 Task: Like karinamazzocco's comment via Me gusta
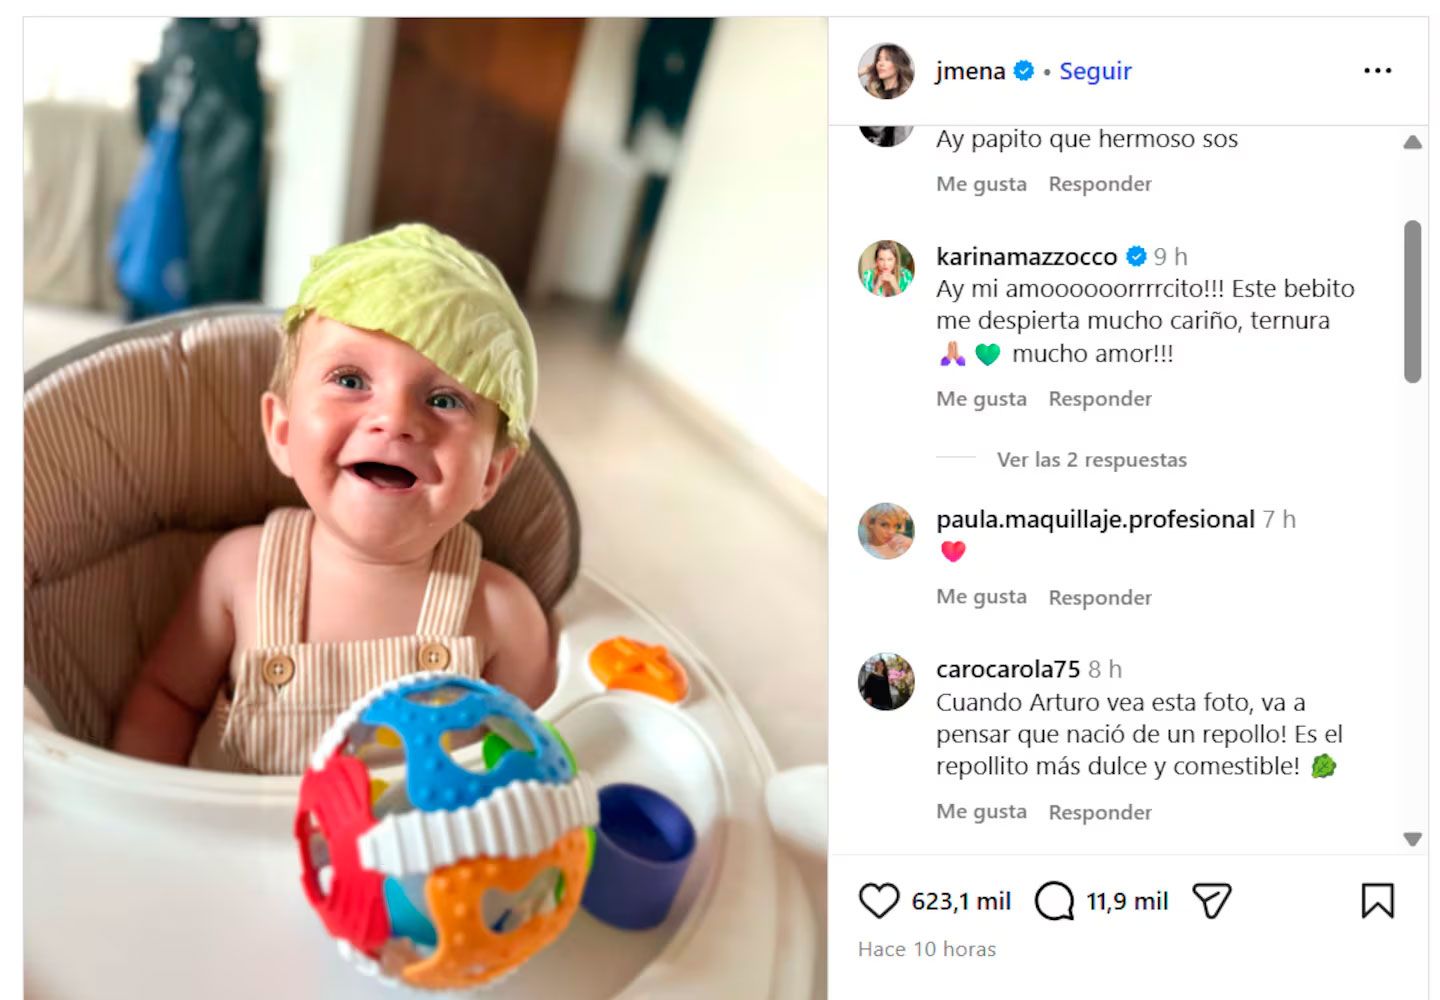(981, 399)
